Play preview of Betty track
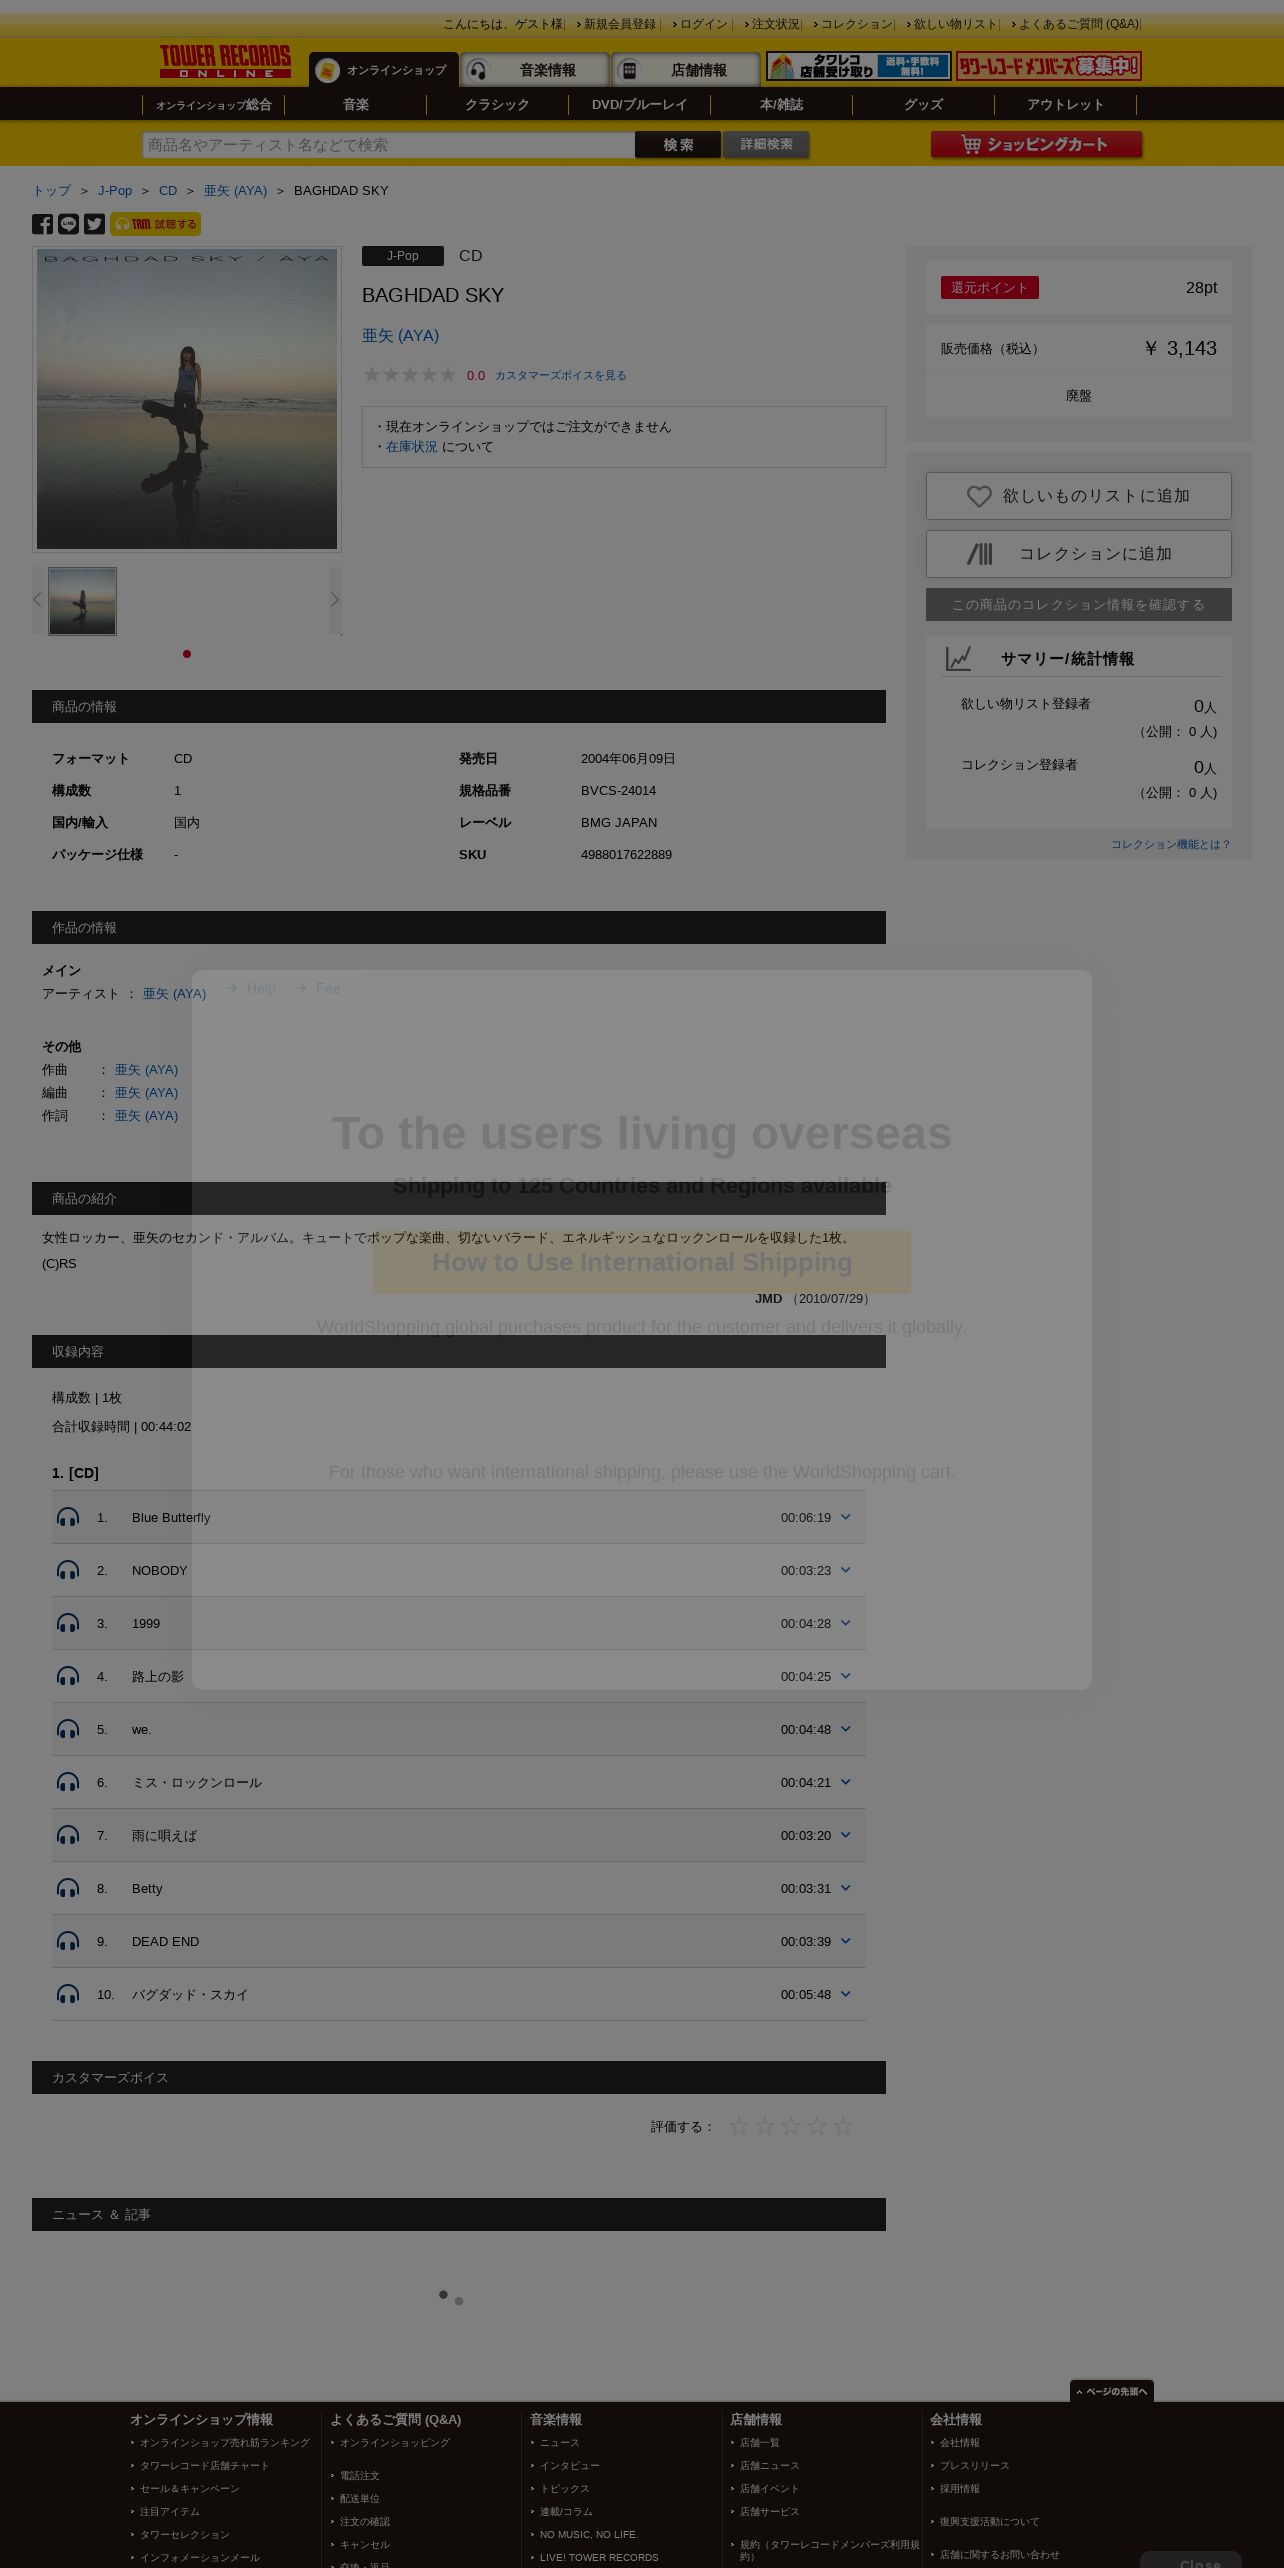 (x=68, y=1888)
